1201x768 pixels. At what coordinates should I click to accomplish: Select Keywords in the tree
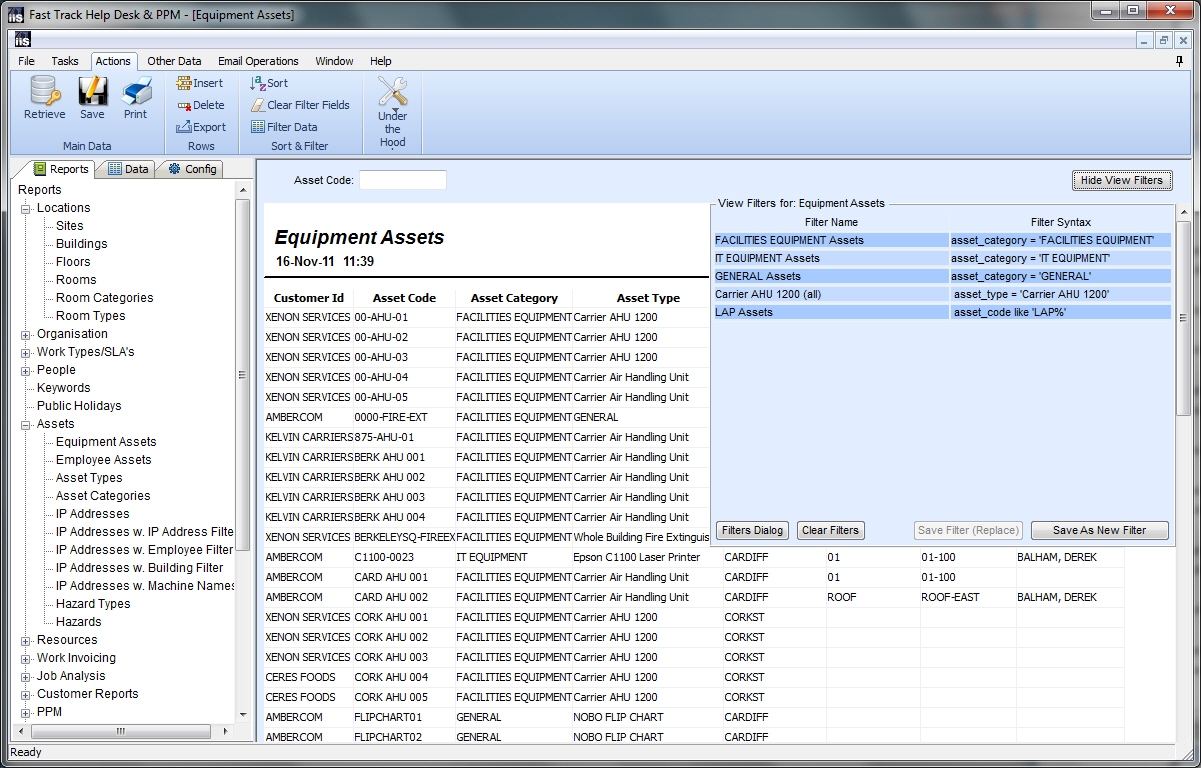pyautogui.click(x=64, y=388)
